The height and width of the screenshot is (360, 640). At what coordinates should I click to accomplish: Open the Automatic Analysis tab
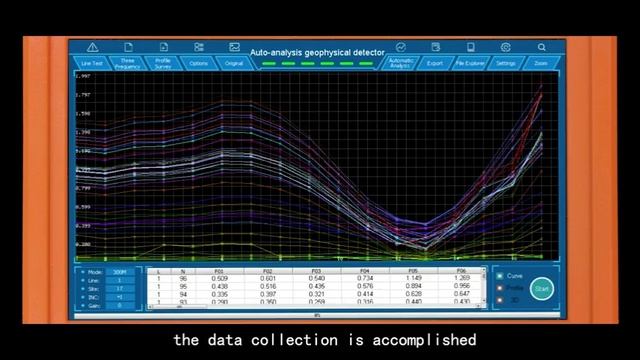[x=400, y=63]
